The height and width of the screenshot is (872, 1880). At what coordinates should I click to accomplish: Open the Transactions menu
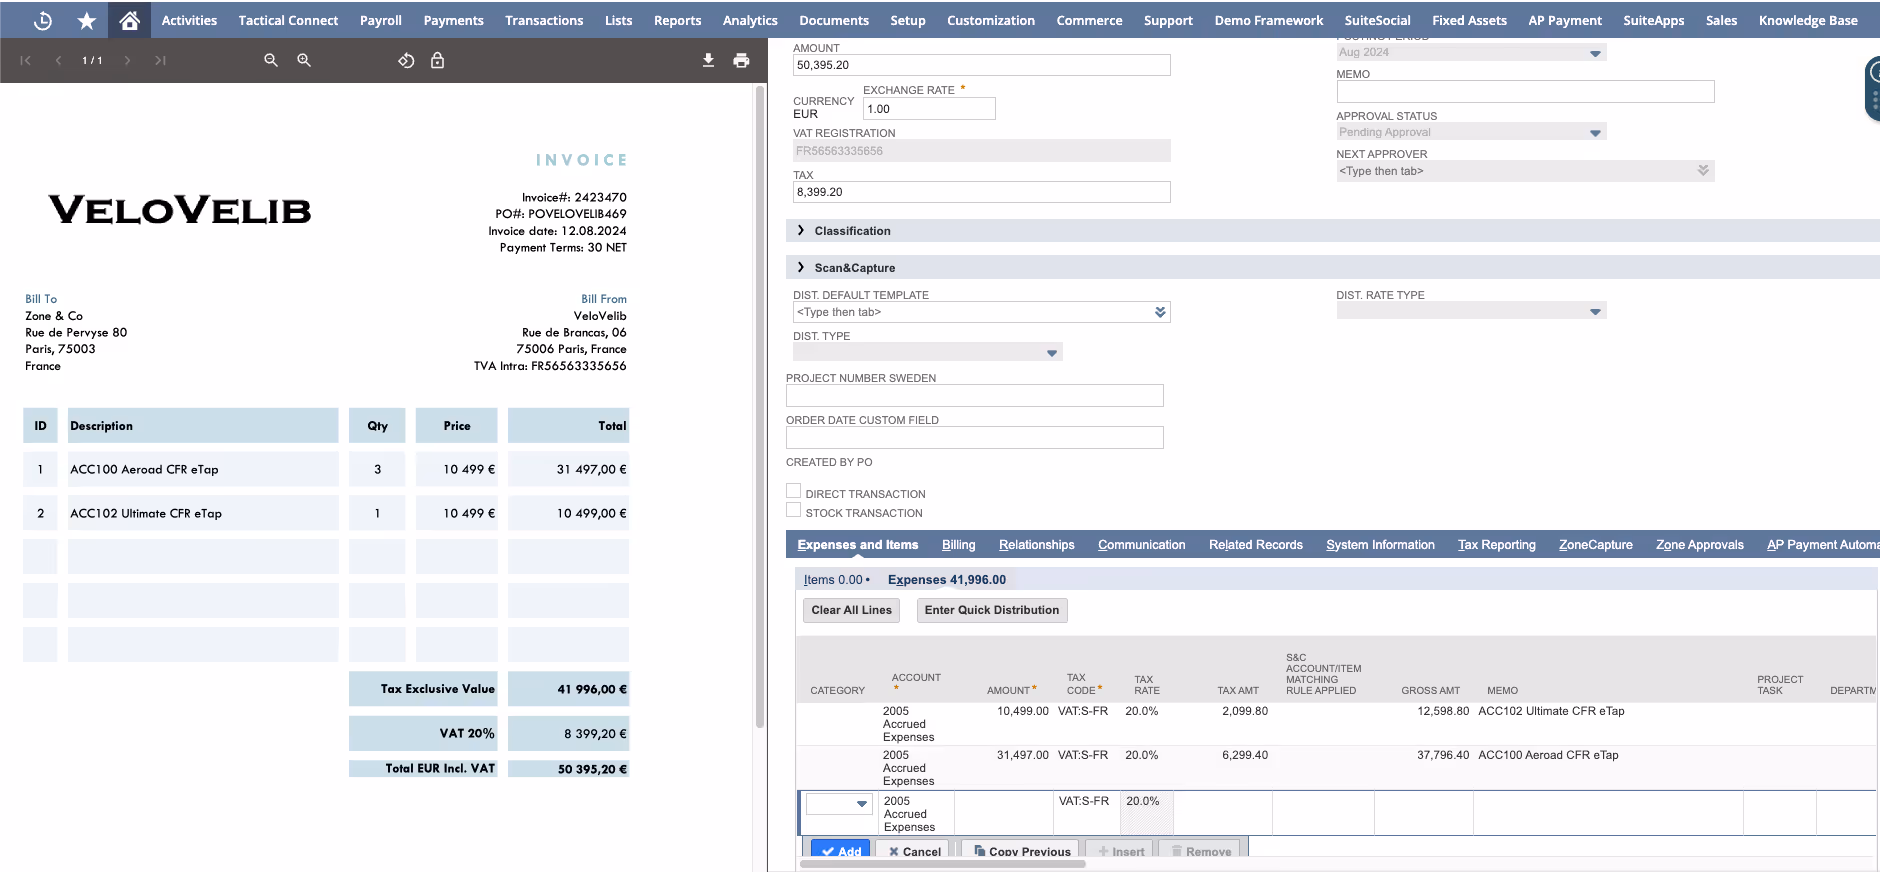544,20
